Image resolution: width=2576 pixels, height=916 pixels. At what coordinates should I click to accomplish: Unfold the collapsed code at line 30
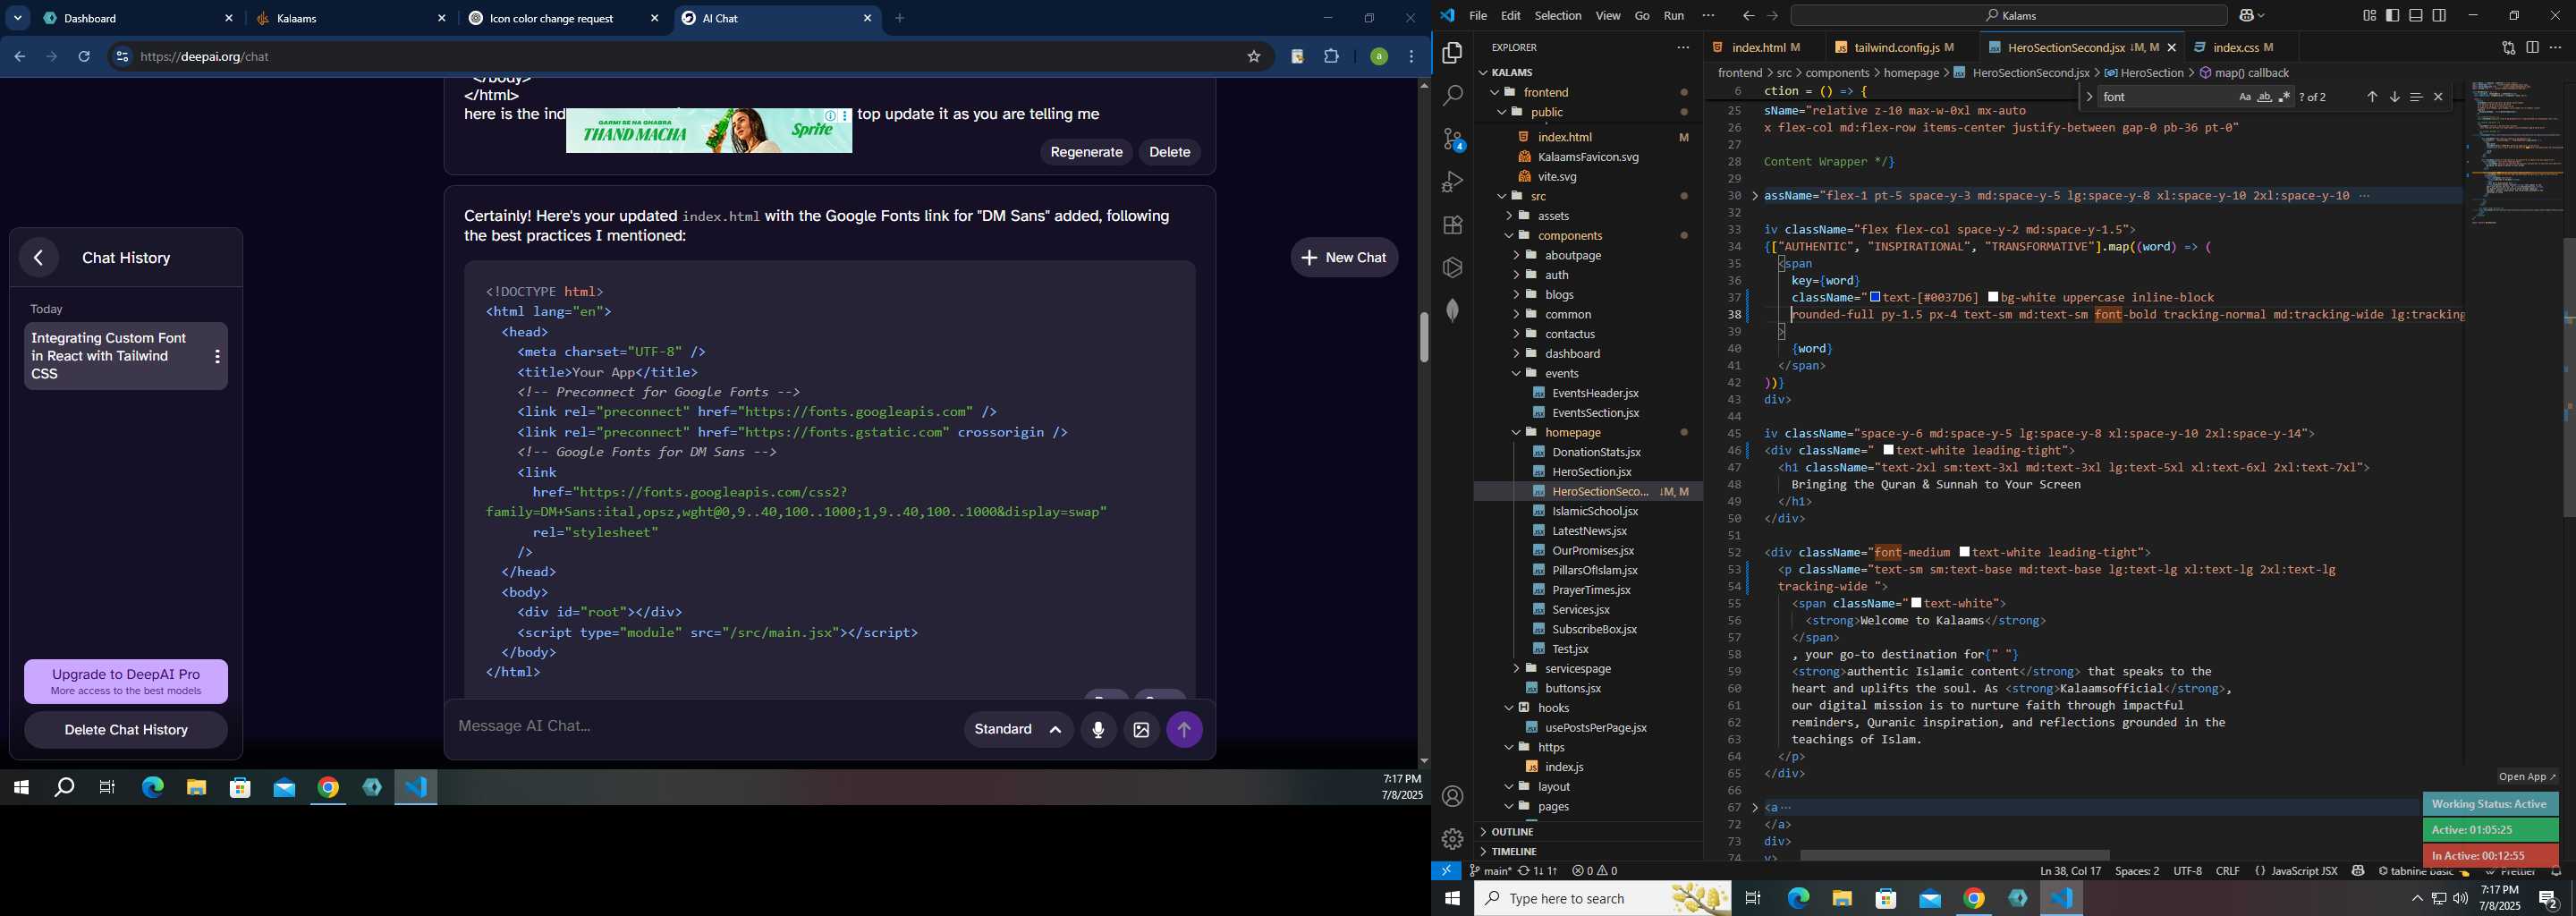pyautogui.click(x=1755, y=196)
